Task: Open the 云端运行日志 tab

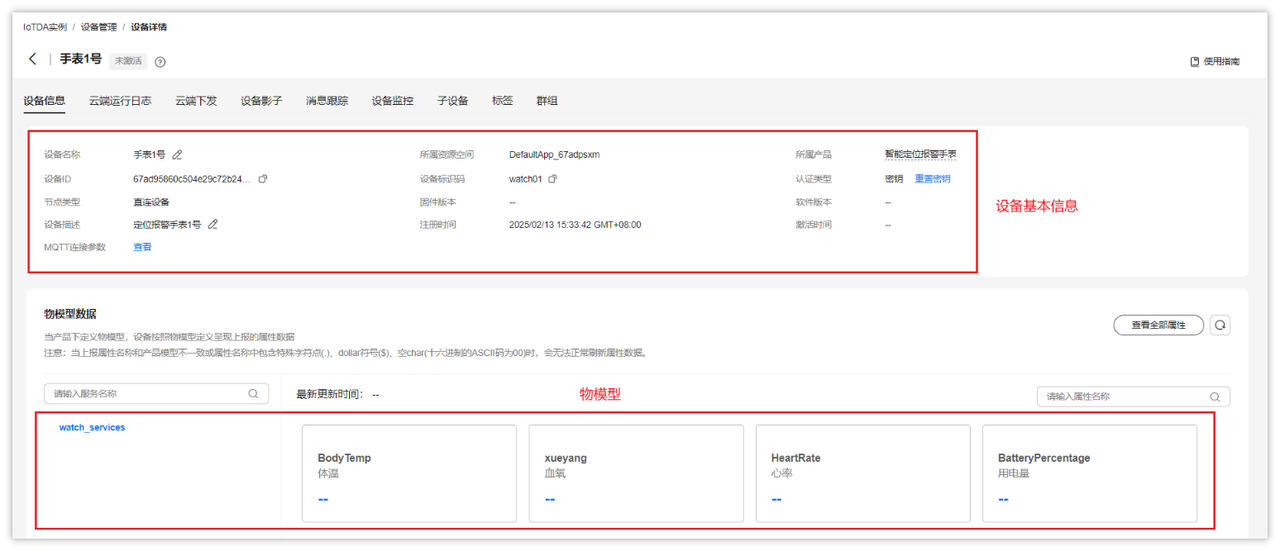Action: point(120,101)
